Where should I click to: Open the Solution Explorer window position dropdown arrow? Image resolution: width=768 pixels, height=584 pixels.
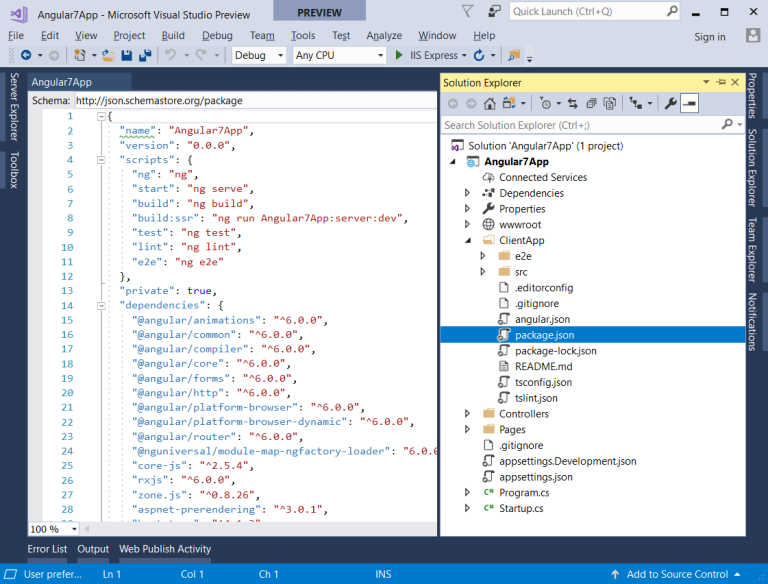706,82
